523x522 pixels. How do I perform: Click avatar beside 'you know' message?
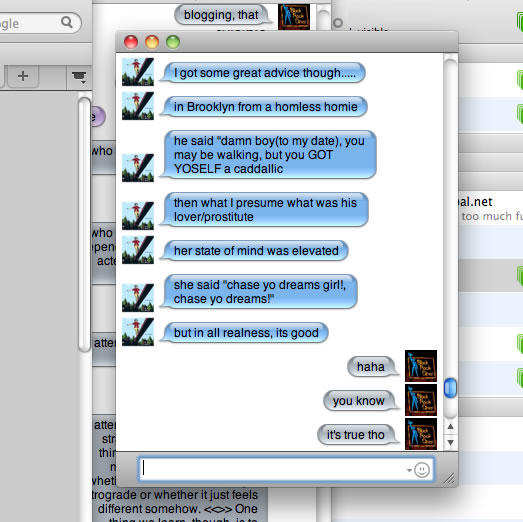pos(421,400)
